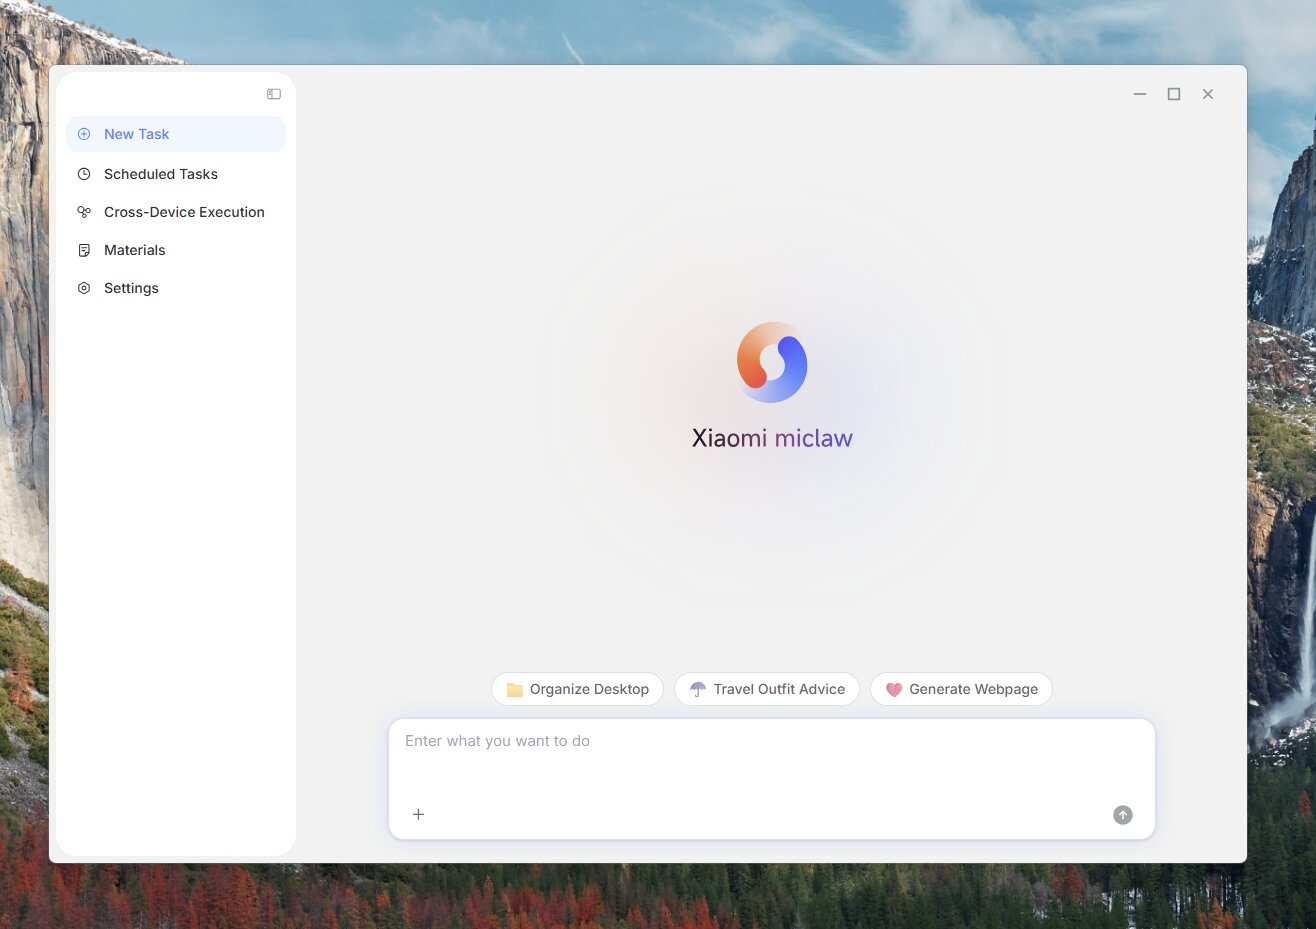This screenshot has width=1316, height=929.
Task: Select the New Task plus icon
Action: [x=84, y=133]
